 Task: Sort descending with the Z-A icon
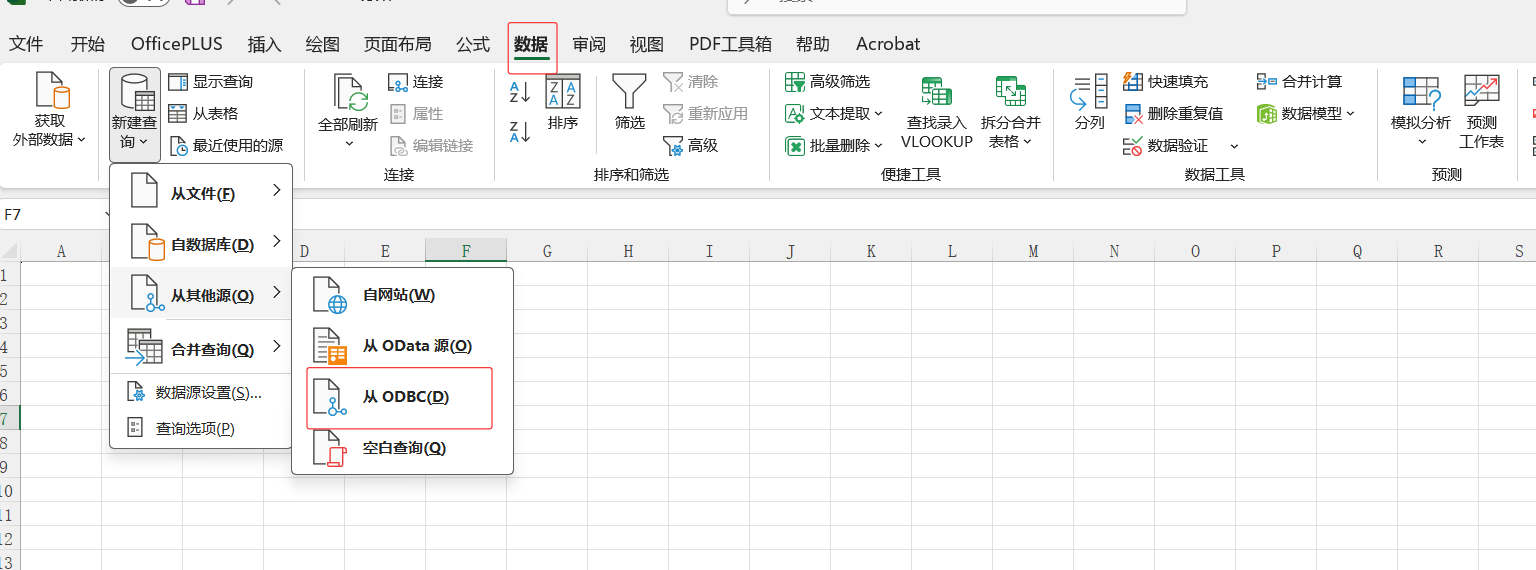coord(520,132)
